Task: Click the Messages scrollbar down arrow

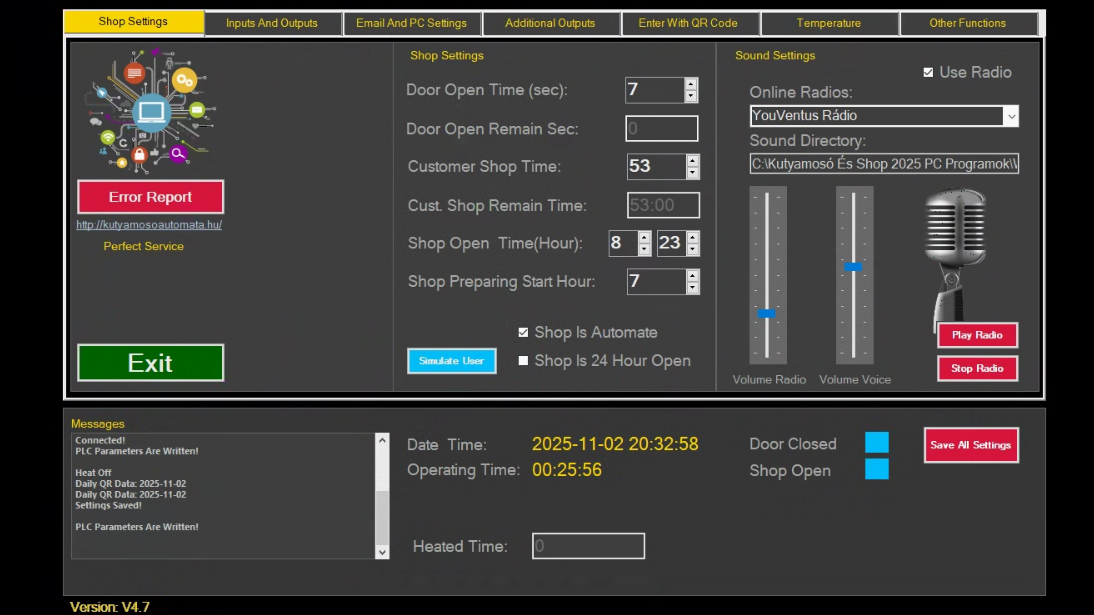Action: pyautogui.click(x=382, y=552)
